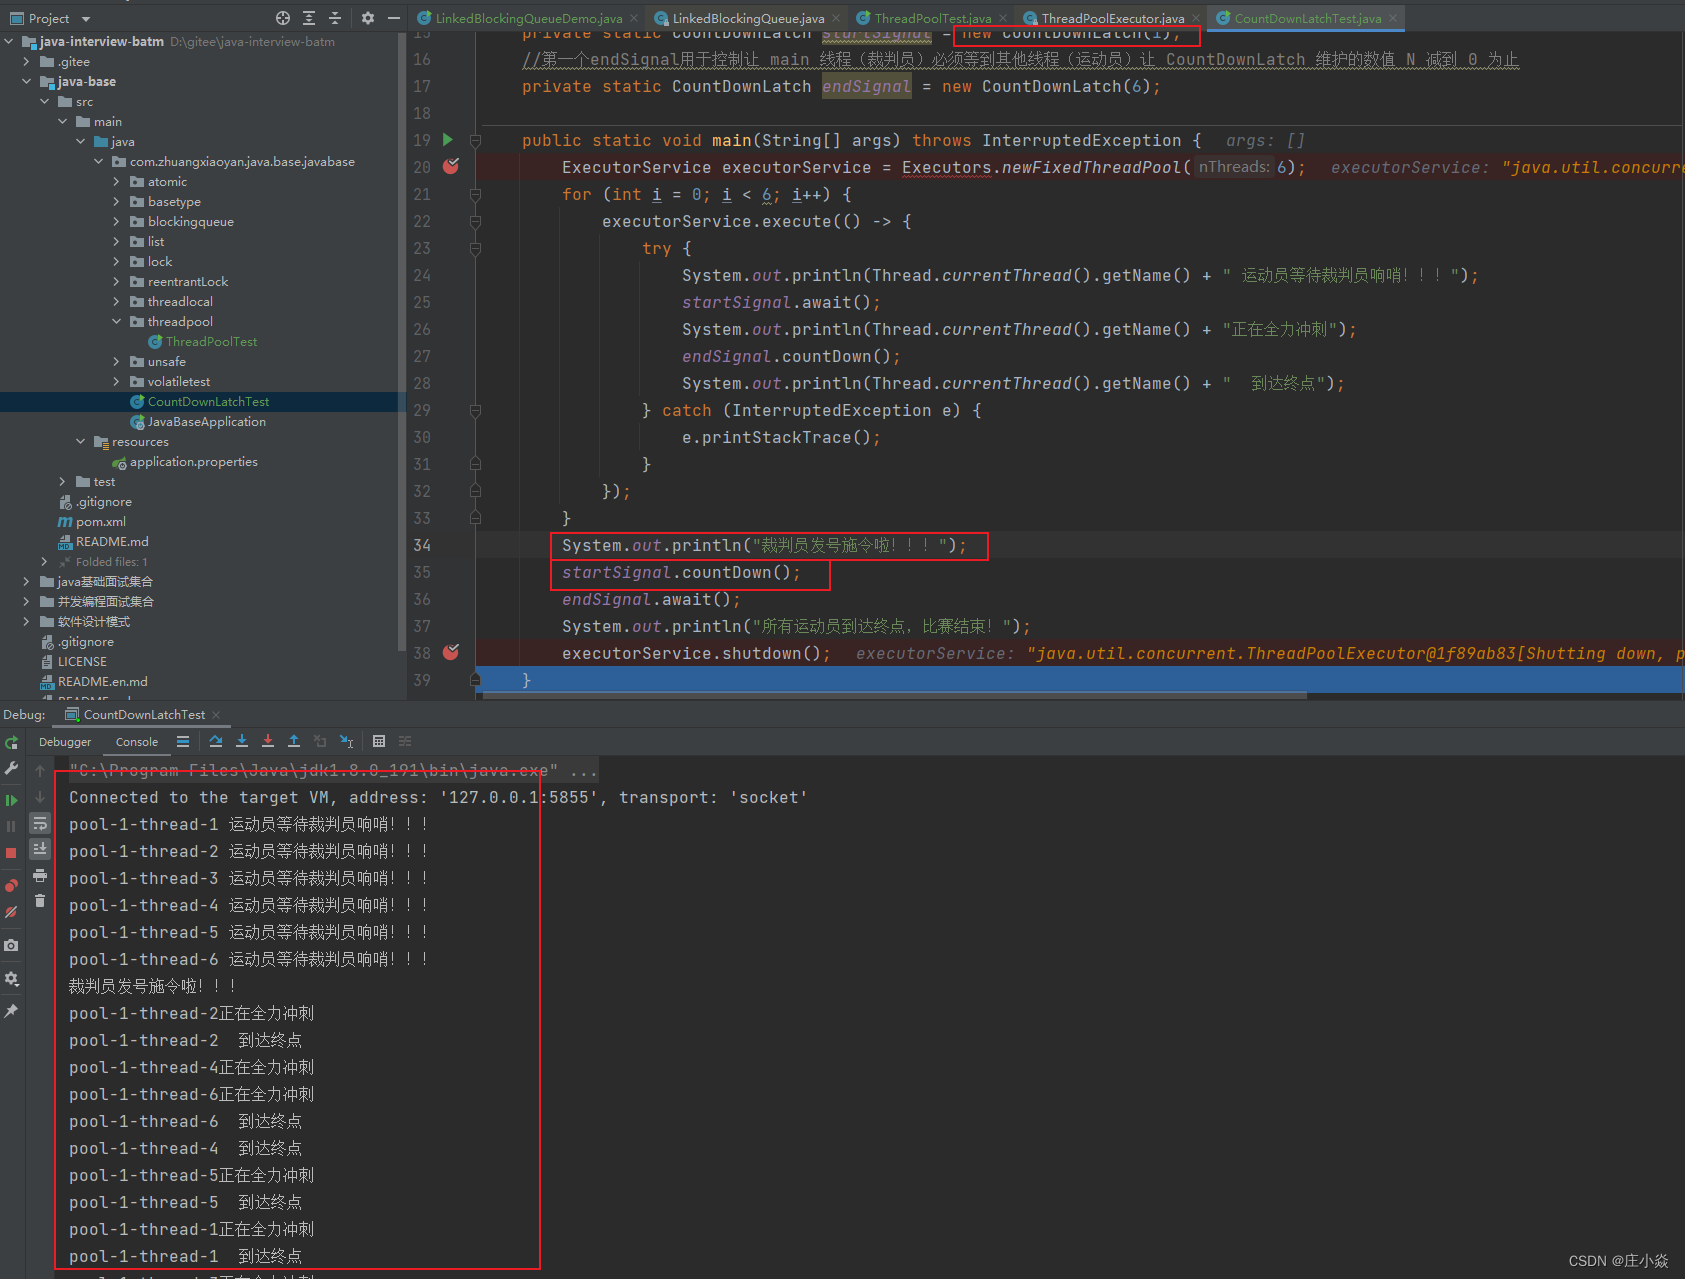The image size is (1685, 1279).
Task: Click the Print console output icon
Action: [x=40, y=875]
